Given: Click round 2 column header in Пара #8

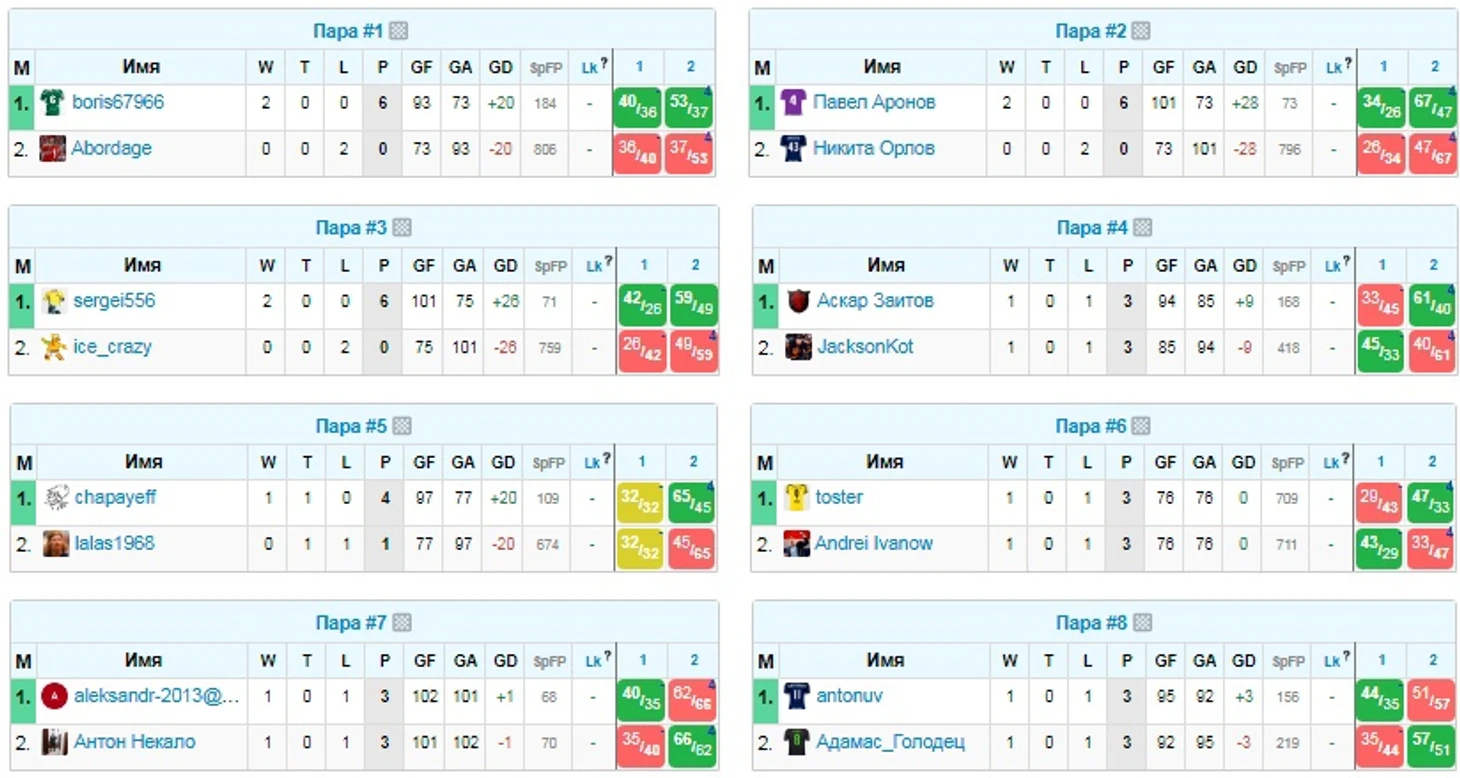Looking at the screenshot, I should (1433, 660).
